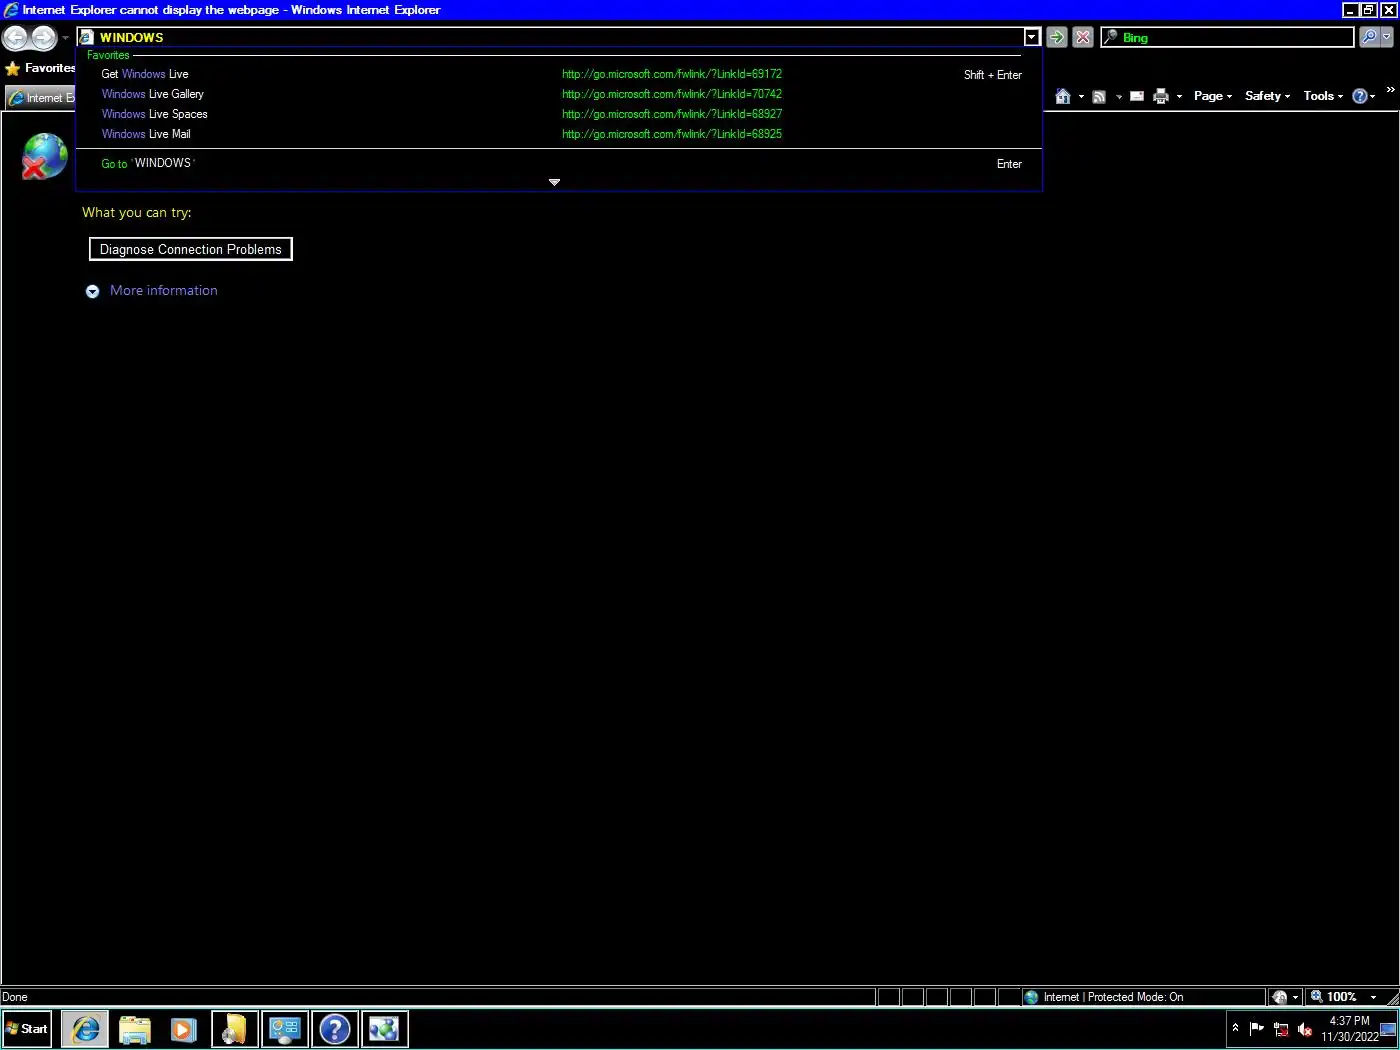Click URL ending LinkId=68927

point(672,114)
